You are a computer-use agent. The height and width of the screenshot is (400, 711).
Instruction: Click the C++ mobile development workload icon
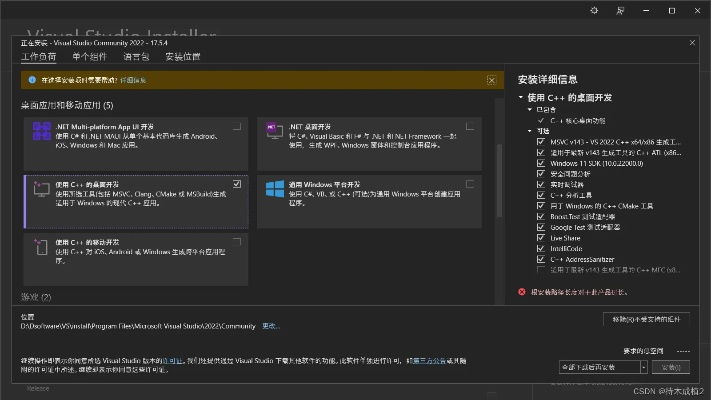point(42,245)
